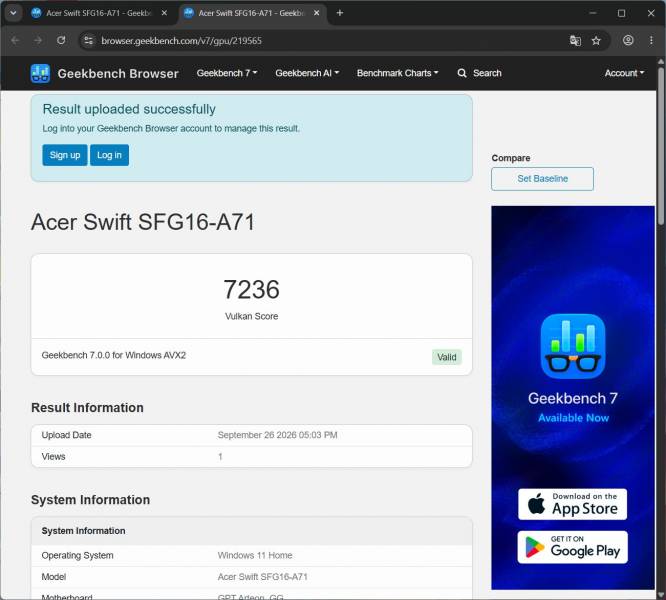
Task: Click the Upload Date value September 26 2026
Action: click(x=277, y=435)
